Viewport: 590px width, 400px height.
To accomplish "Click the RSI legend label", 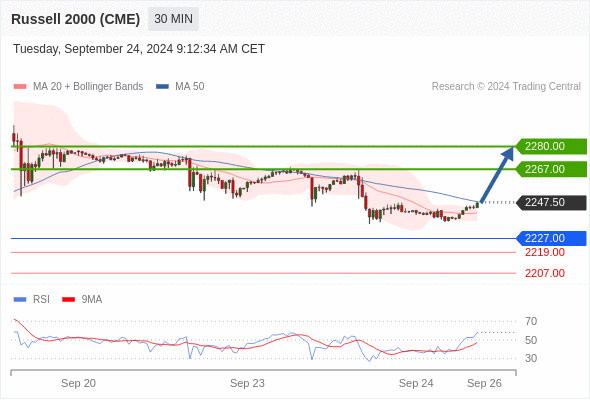I will 41,300.
